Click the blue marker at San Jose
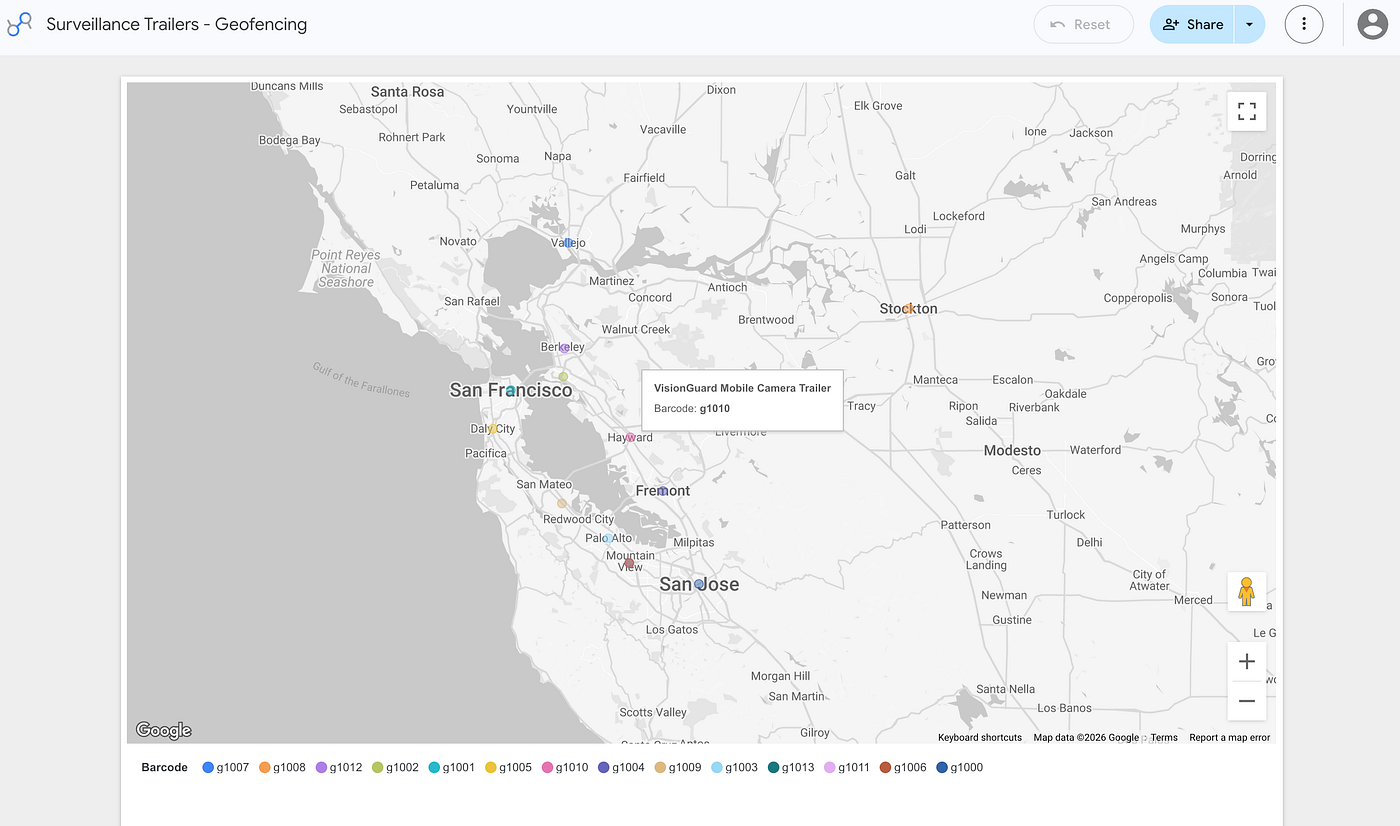 (x=699, y=584)
